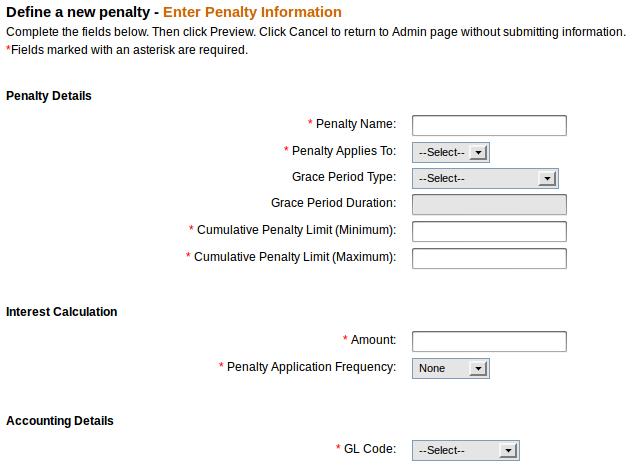Click the Interest Calculation section heading
Viewport: 632px width, 469px height.
[62, 312]
